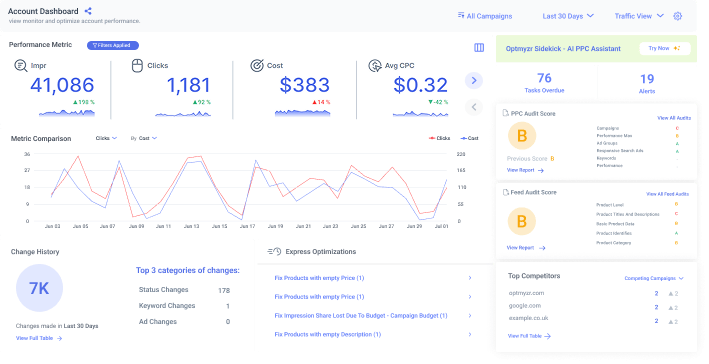The height and width of the screenshot is (364, 709).
Task: Click the Ad Changes row
Action: (184, 322)
